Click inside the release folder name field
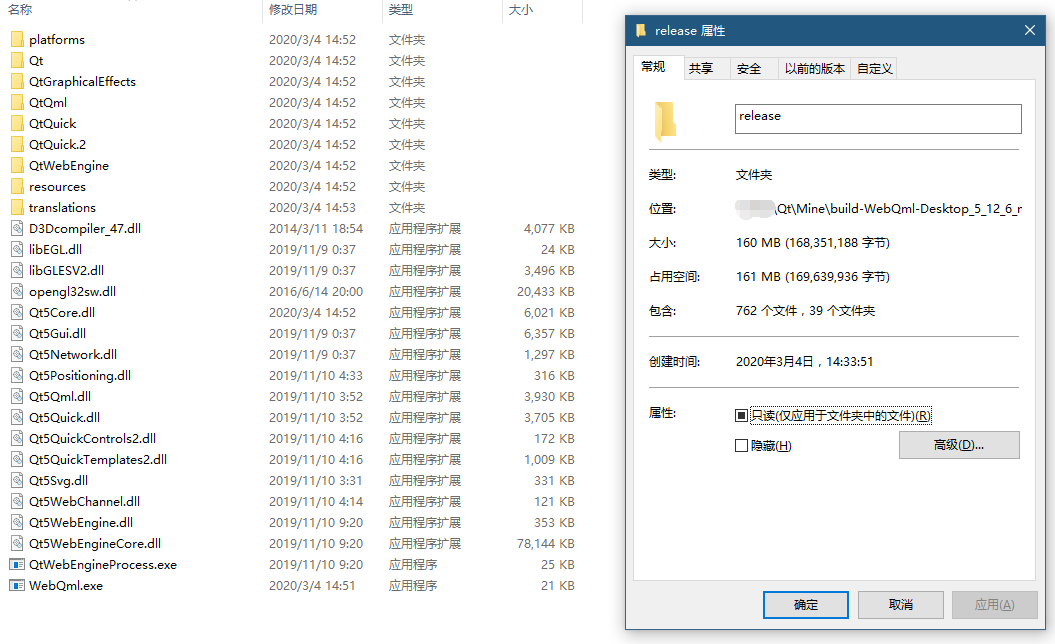The height and width of the screenshot is (644, 1055). click(877, 119)
